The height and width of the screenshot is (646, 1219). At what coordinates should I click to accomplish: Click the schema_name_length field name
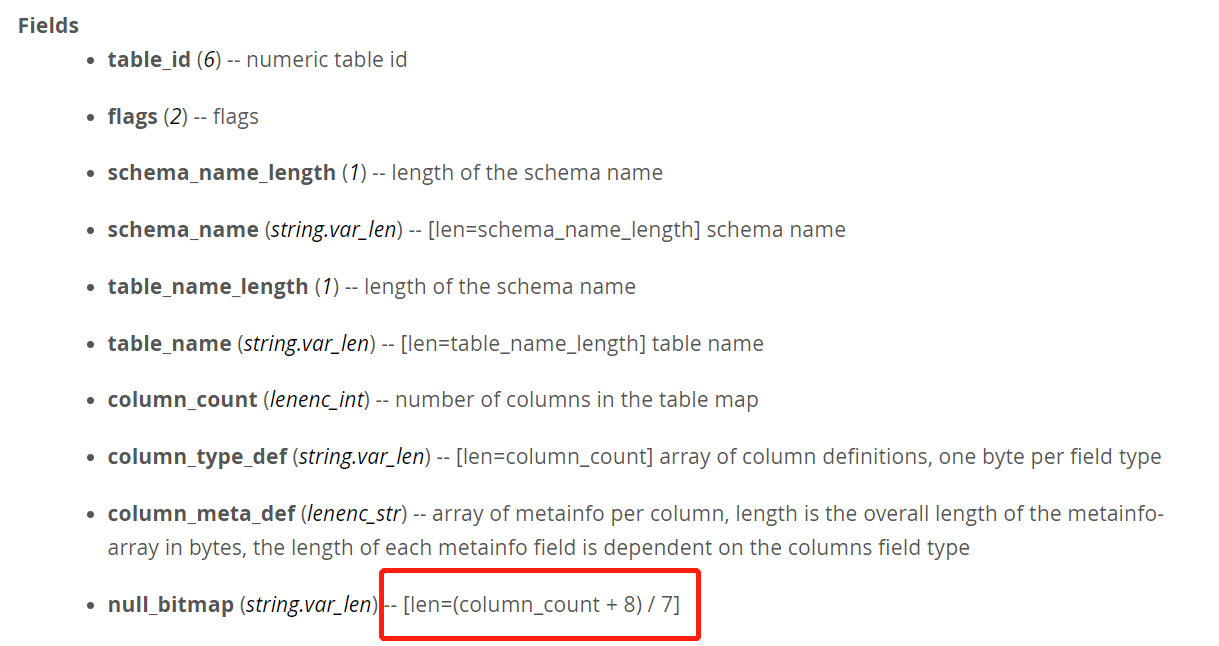pos(221,173)
